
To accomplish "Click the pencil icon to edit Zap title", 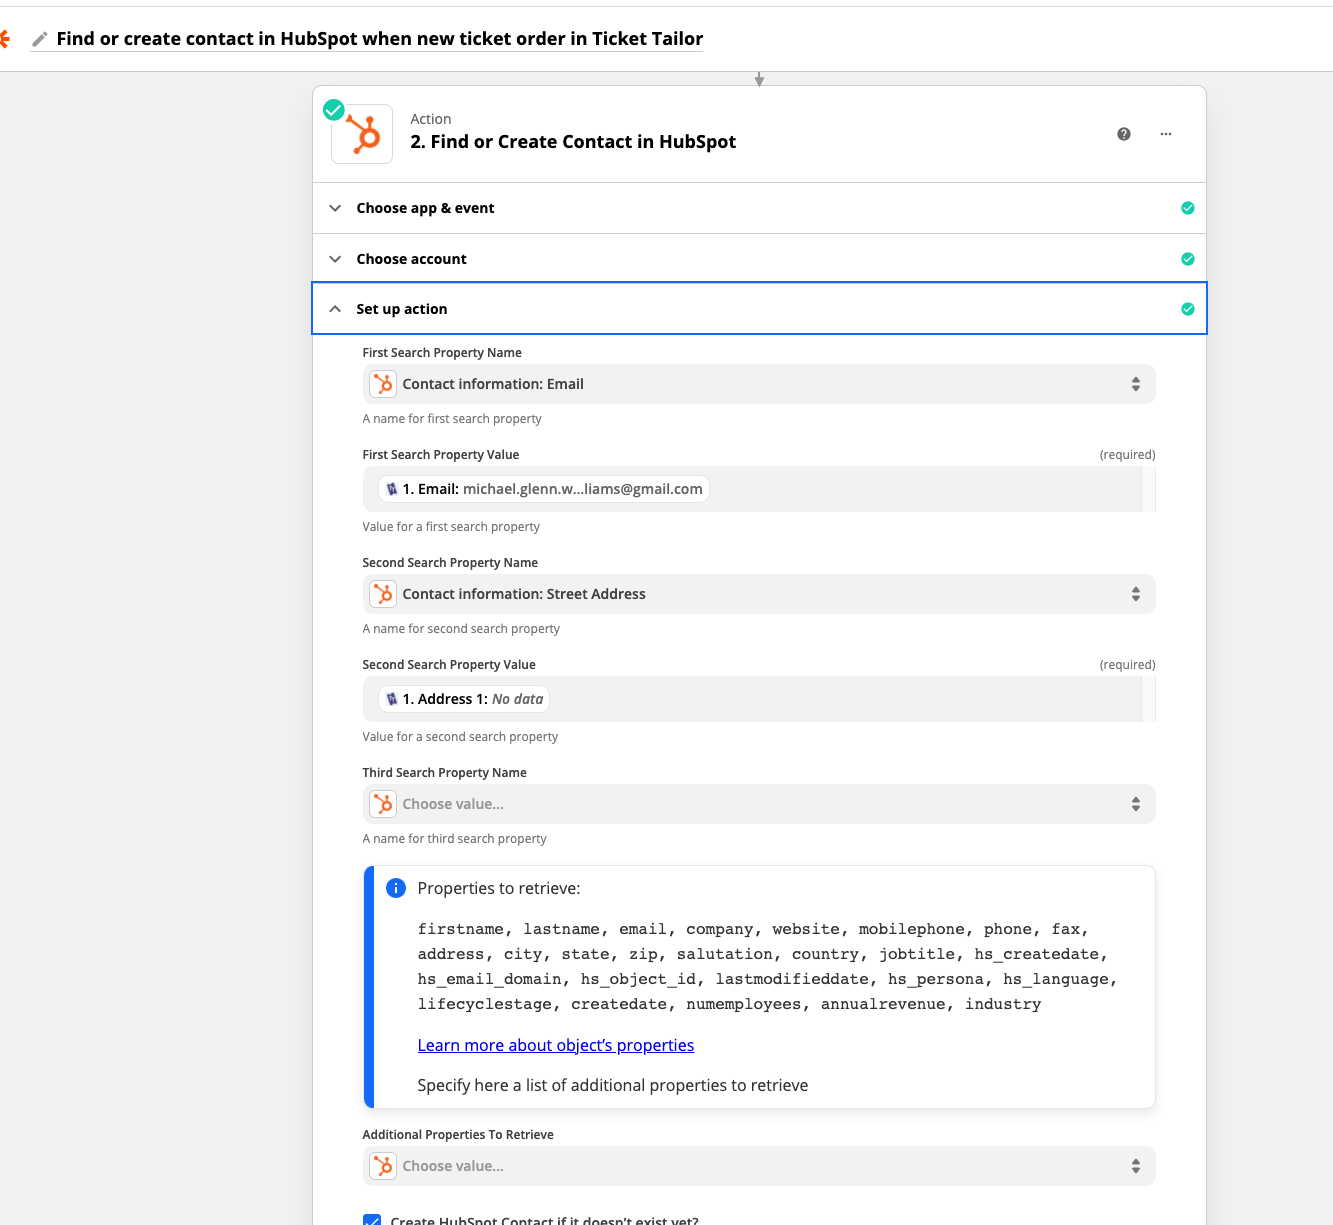I will point(40,39).
